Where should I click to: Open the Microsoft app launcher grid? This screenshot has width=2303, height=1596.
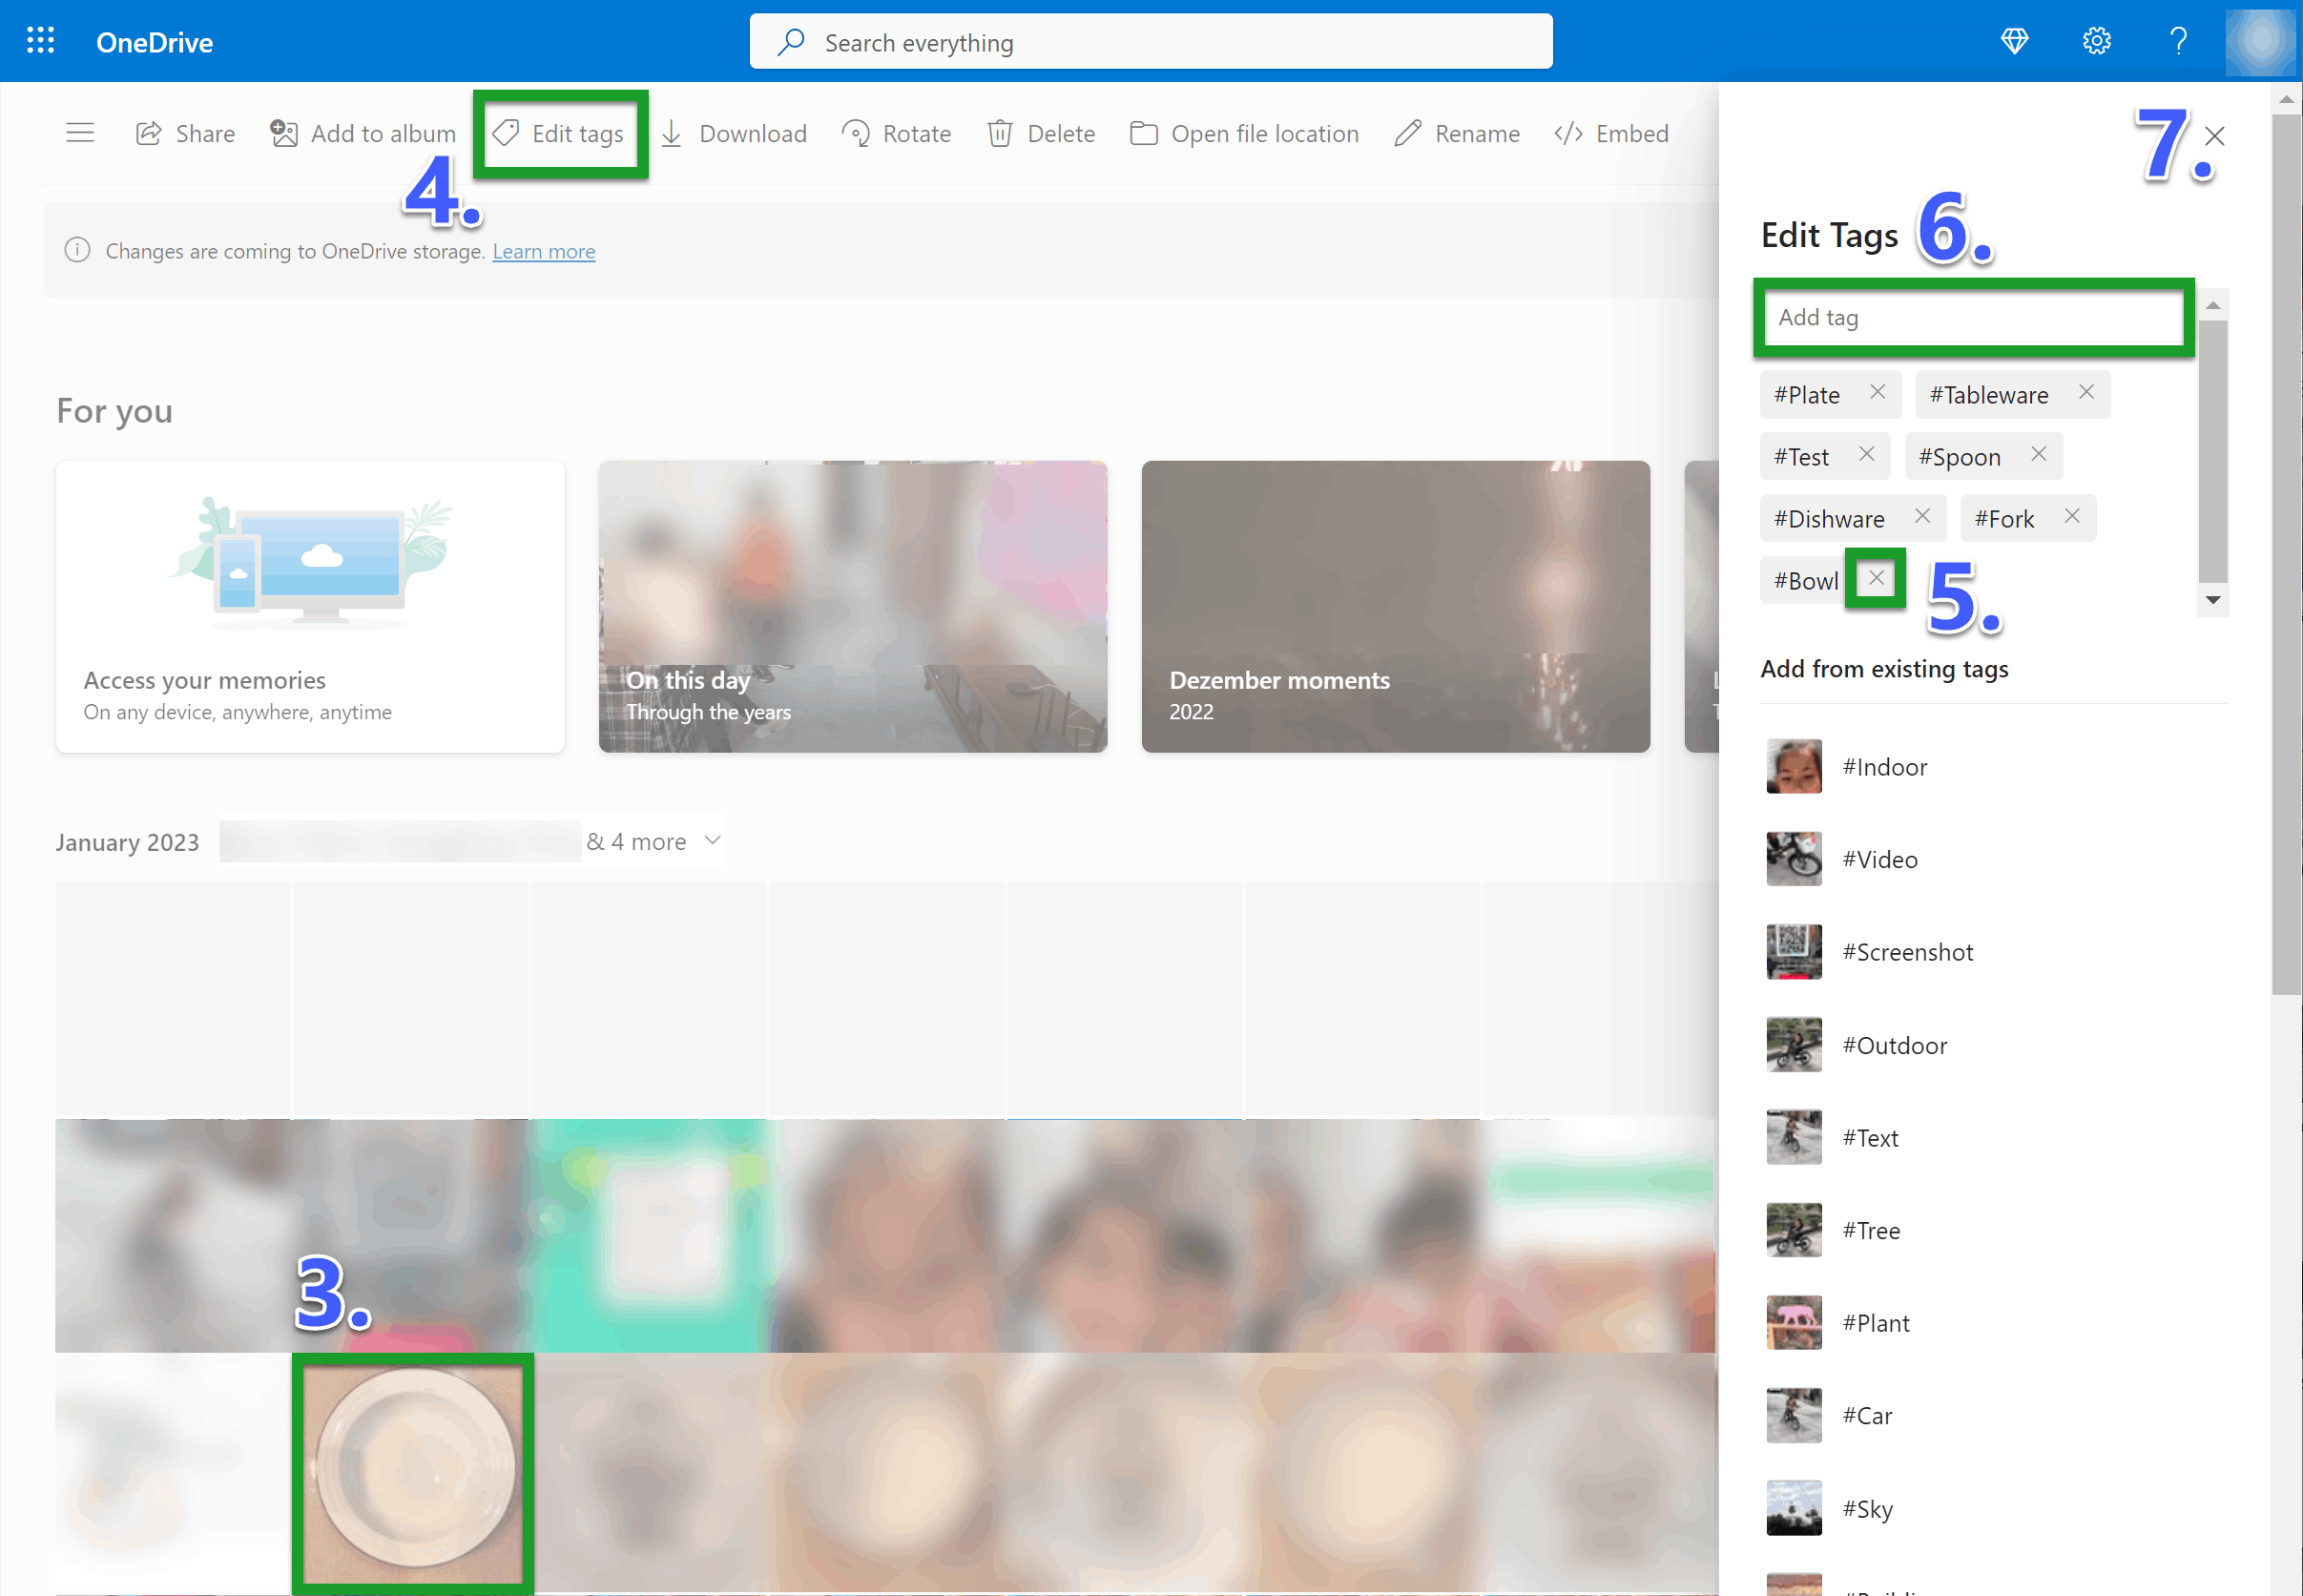coord(40,41)
